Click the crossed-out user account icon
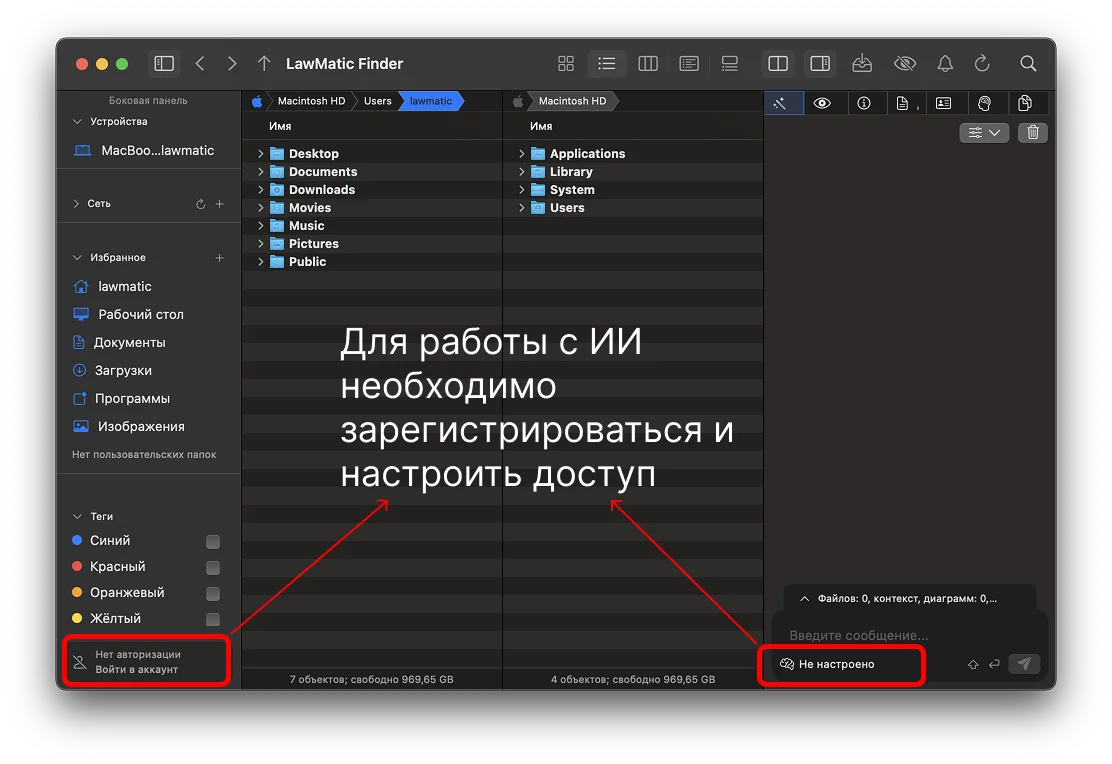 coord(79,663)
